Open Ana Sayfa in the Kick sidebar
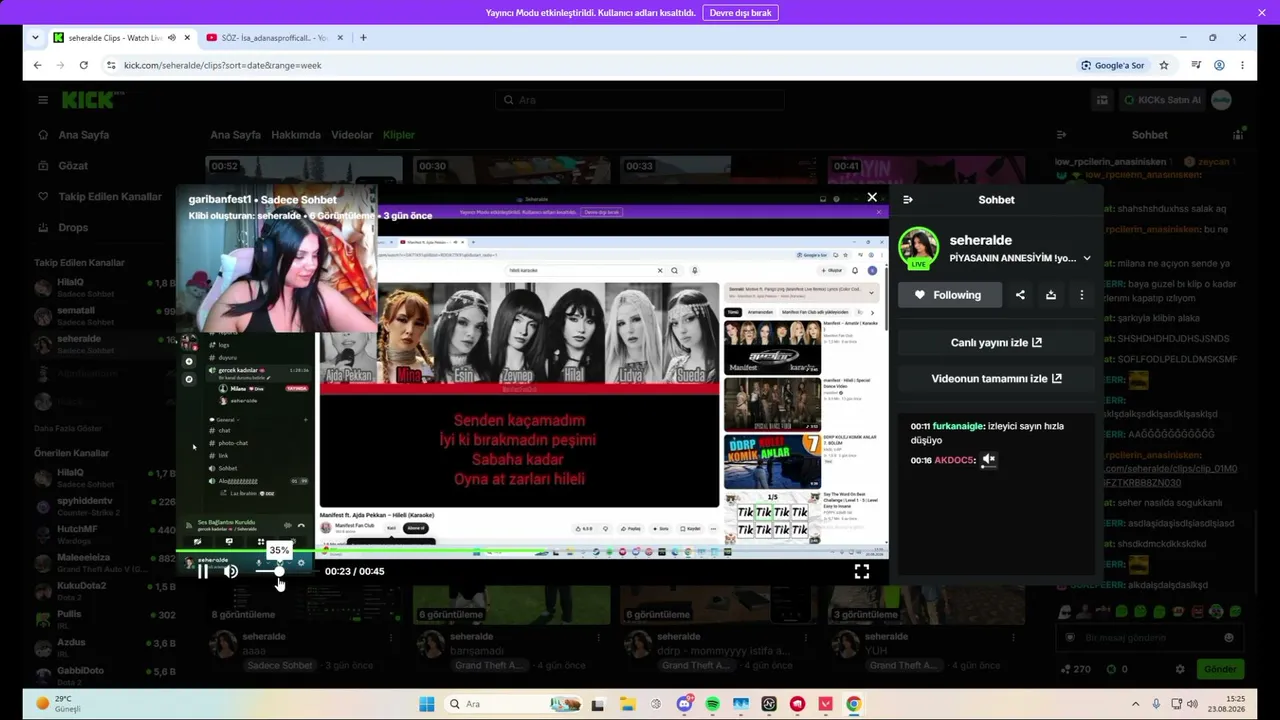1280x720 pixels. 83,135
